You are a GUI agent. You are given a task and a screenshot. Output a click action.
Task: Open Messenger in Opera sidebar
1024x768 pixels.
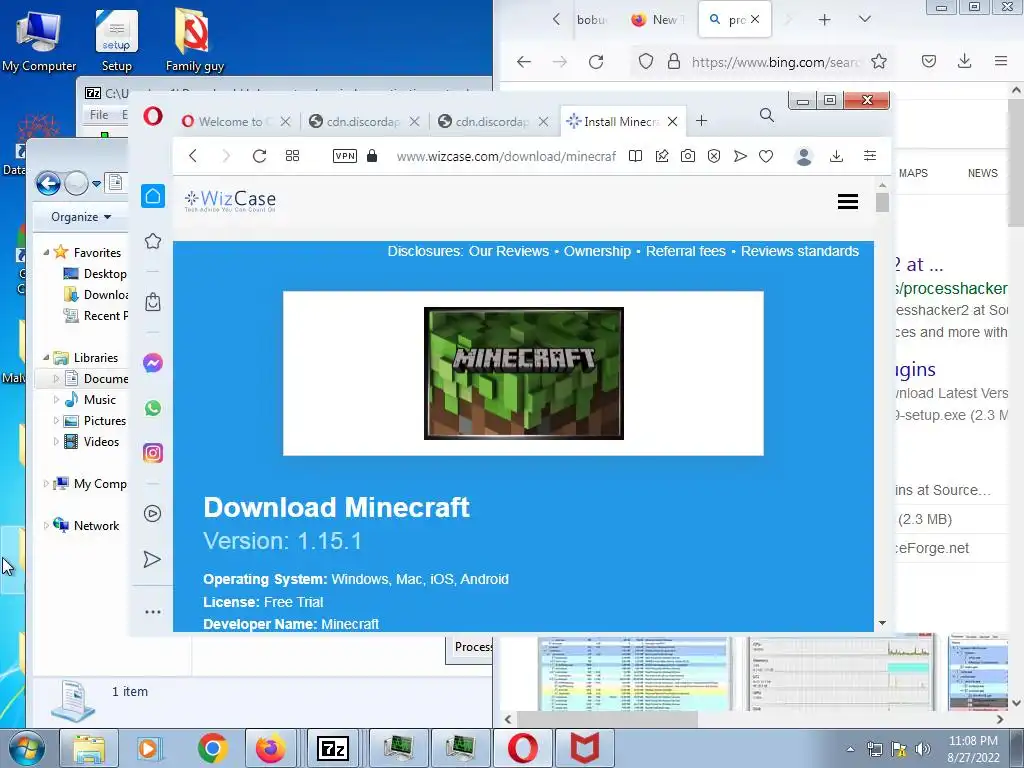pyautogui.click(x=153, y=362)
